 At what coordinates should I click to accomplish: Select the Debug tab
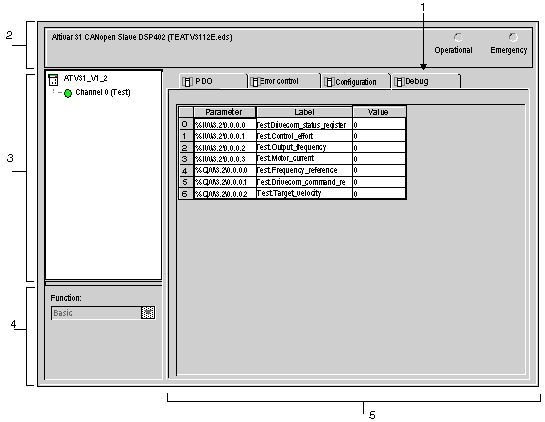[426, 81]
